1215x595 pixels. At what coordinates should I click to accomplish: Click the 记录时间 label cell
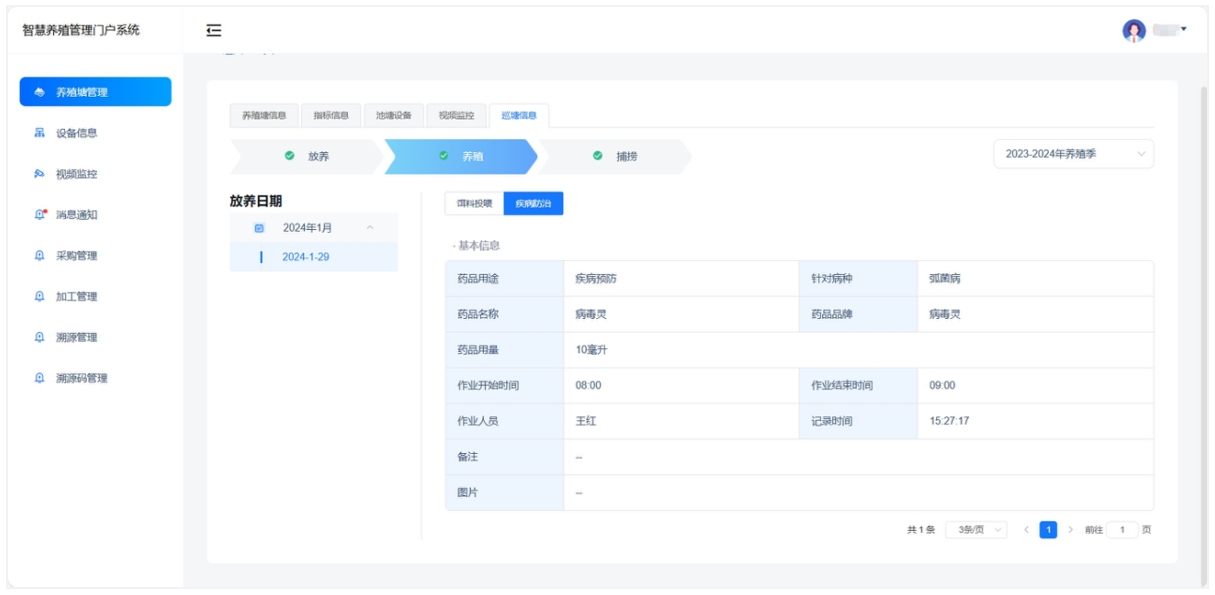coord(858,421)
